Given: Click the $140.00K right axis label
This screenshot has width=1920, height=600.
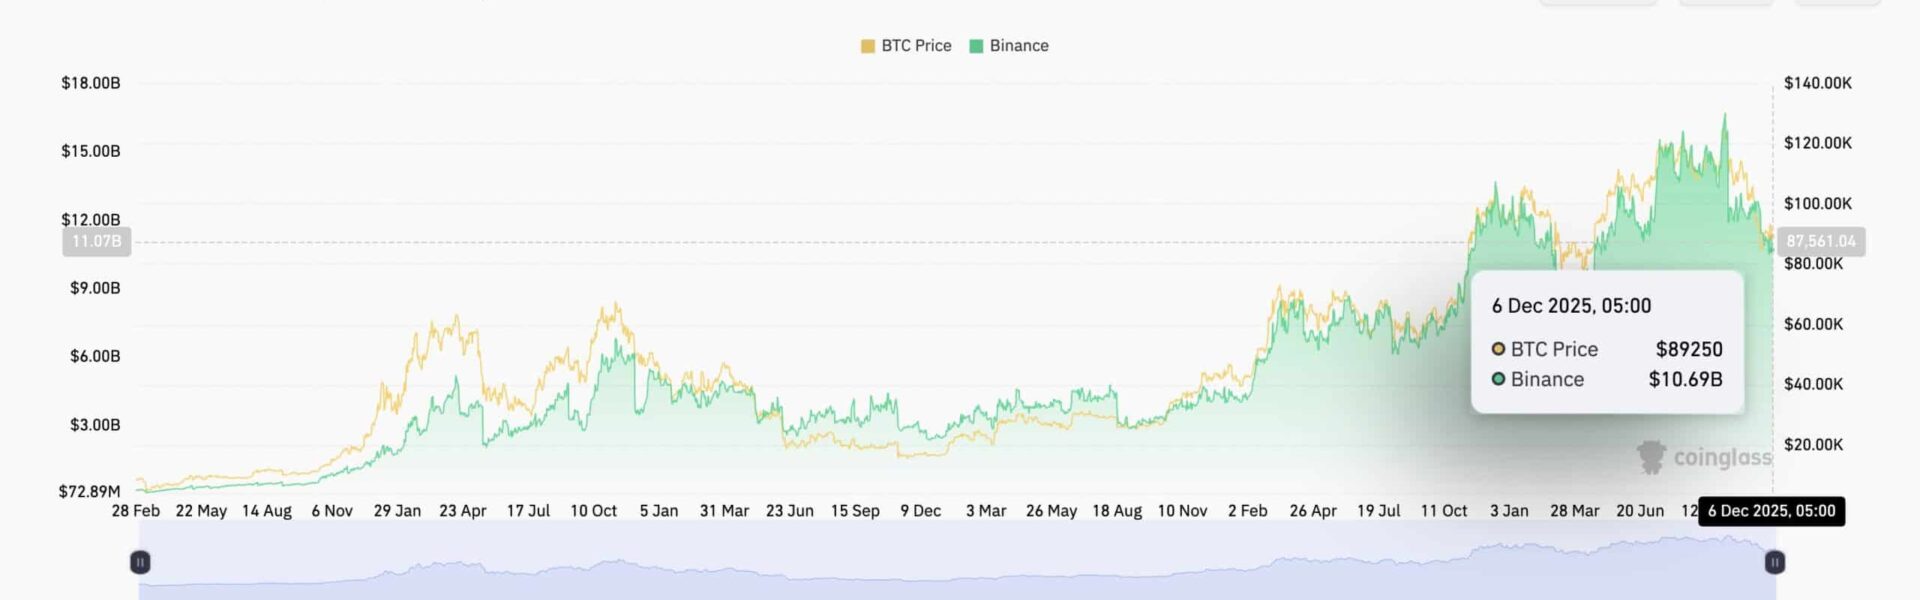Looking at the screenshot, I should tap(1817, 83).
